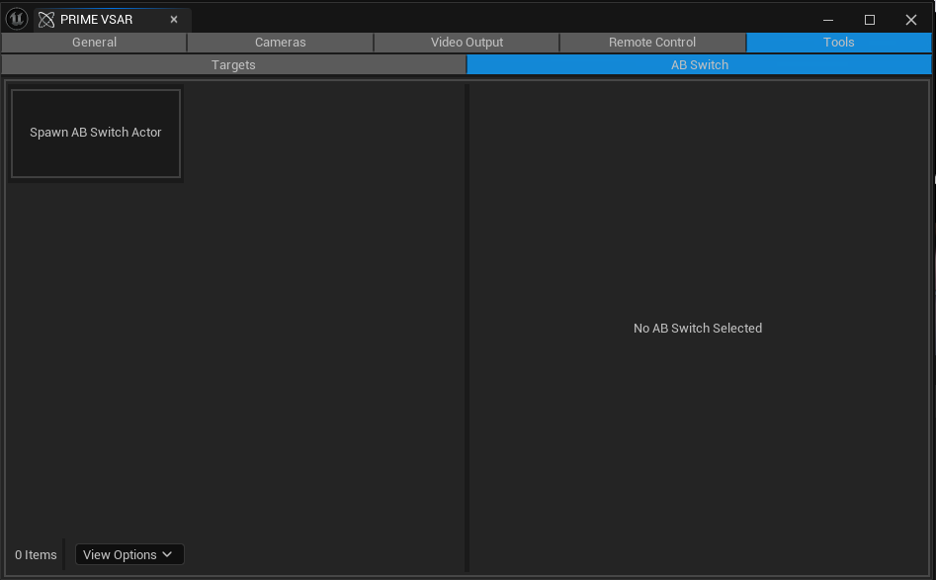Select the Remote Control tab
936x580 pixels.
click(652, 42)
